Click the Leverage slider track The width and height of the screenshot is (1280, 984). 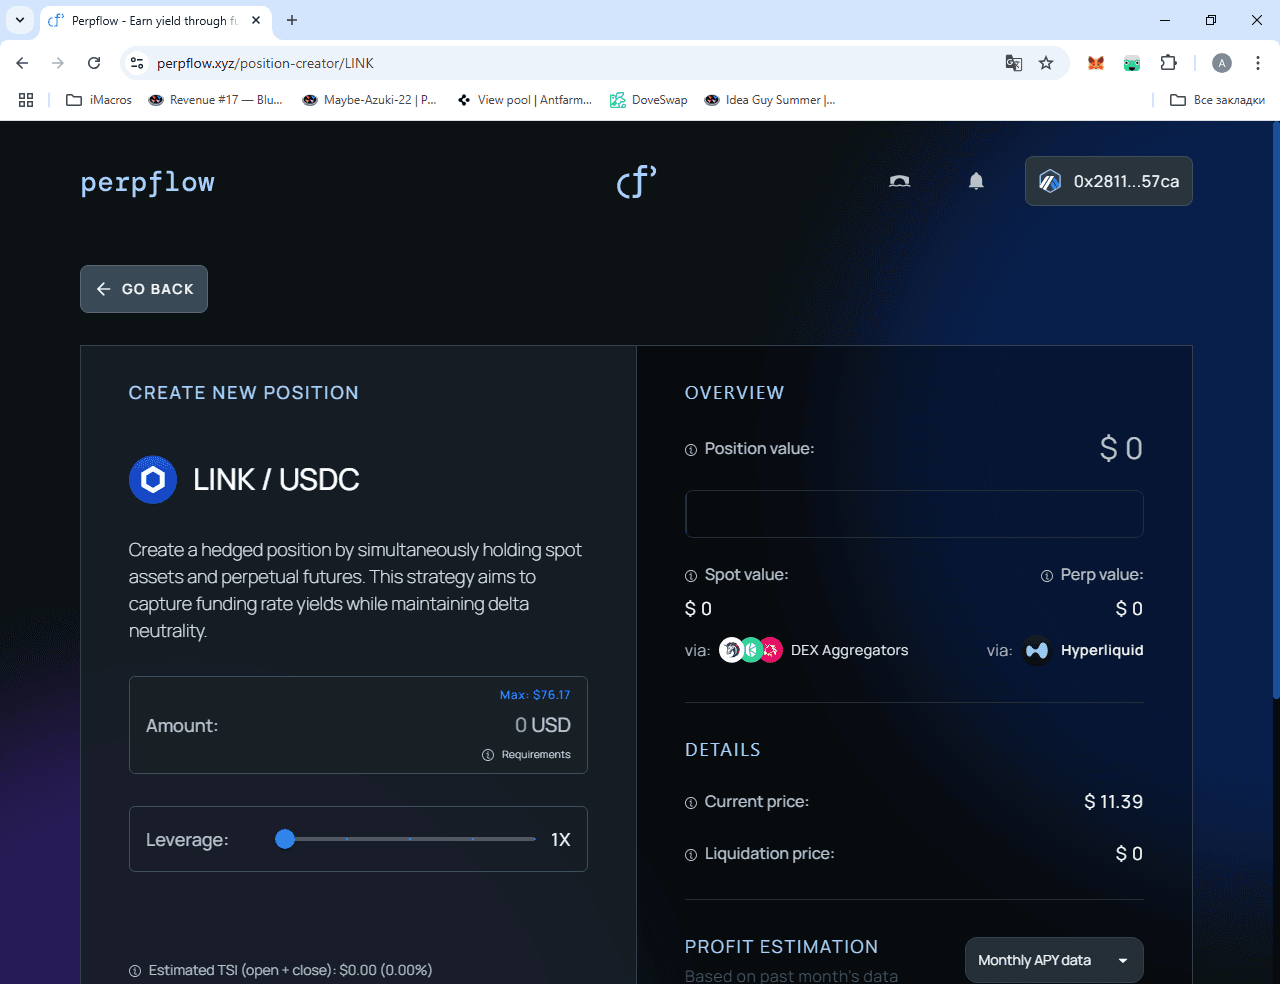point(410,839)
